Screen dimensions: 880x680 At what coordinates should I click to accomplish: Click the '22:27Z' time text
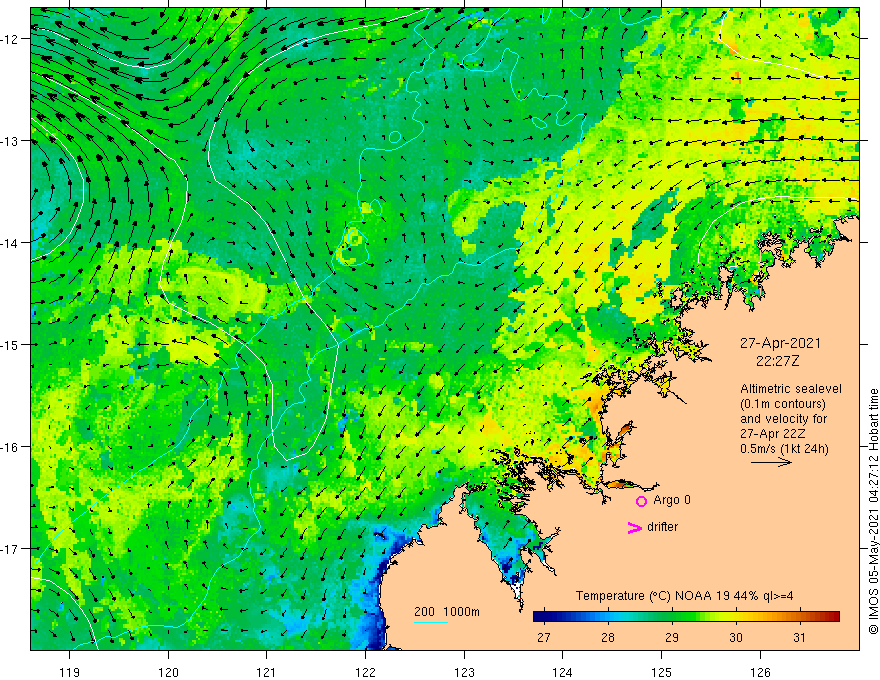777,361
